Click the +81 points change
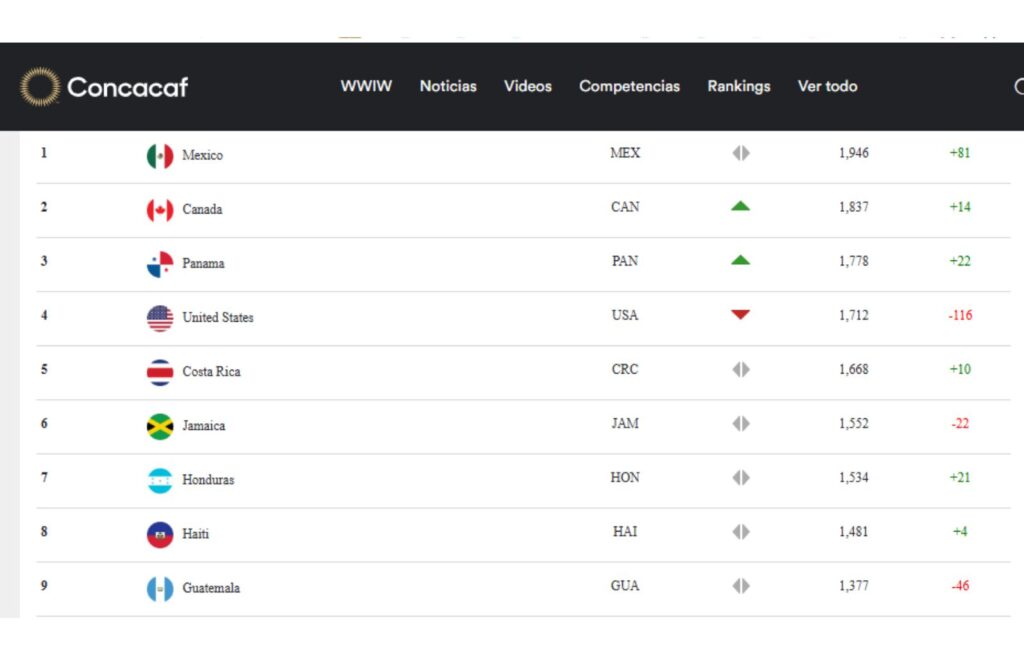Screen dimensions: 1024x655 (960, 153)
